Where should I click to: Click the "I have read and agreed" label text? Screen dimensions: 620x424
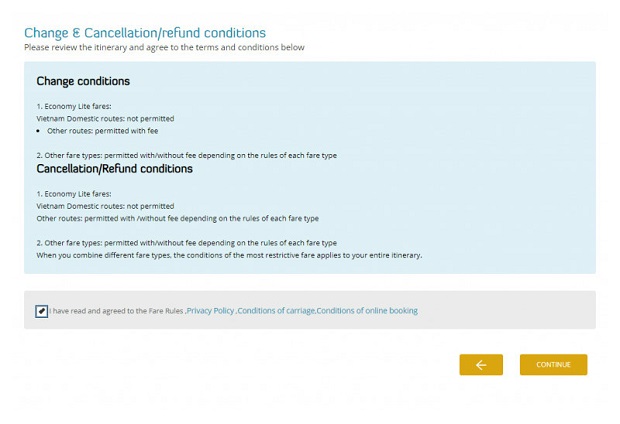coord(116,311)
